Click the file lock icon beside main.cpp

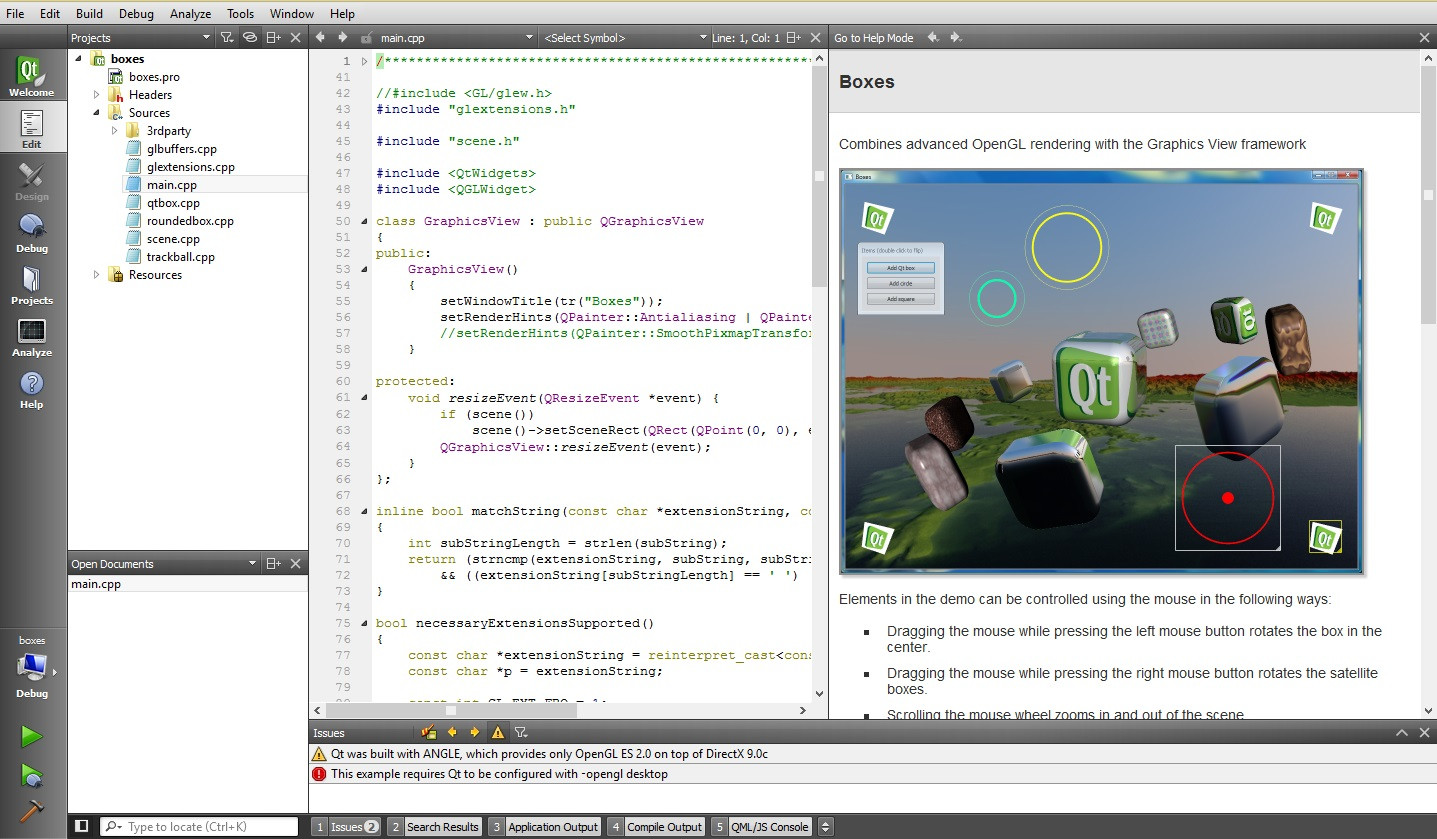367,38
